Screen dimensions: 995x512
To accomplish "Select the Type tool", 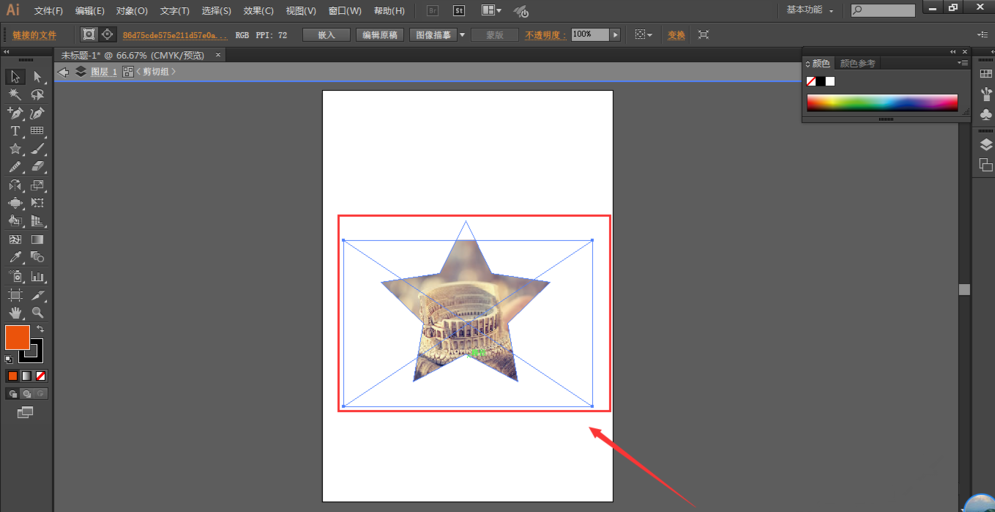I will coord(15,131).
